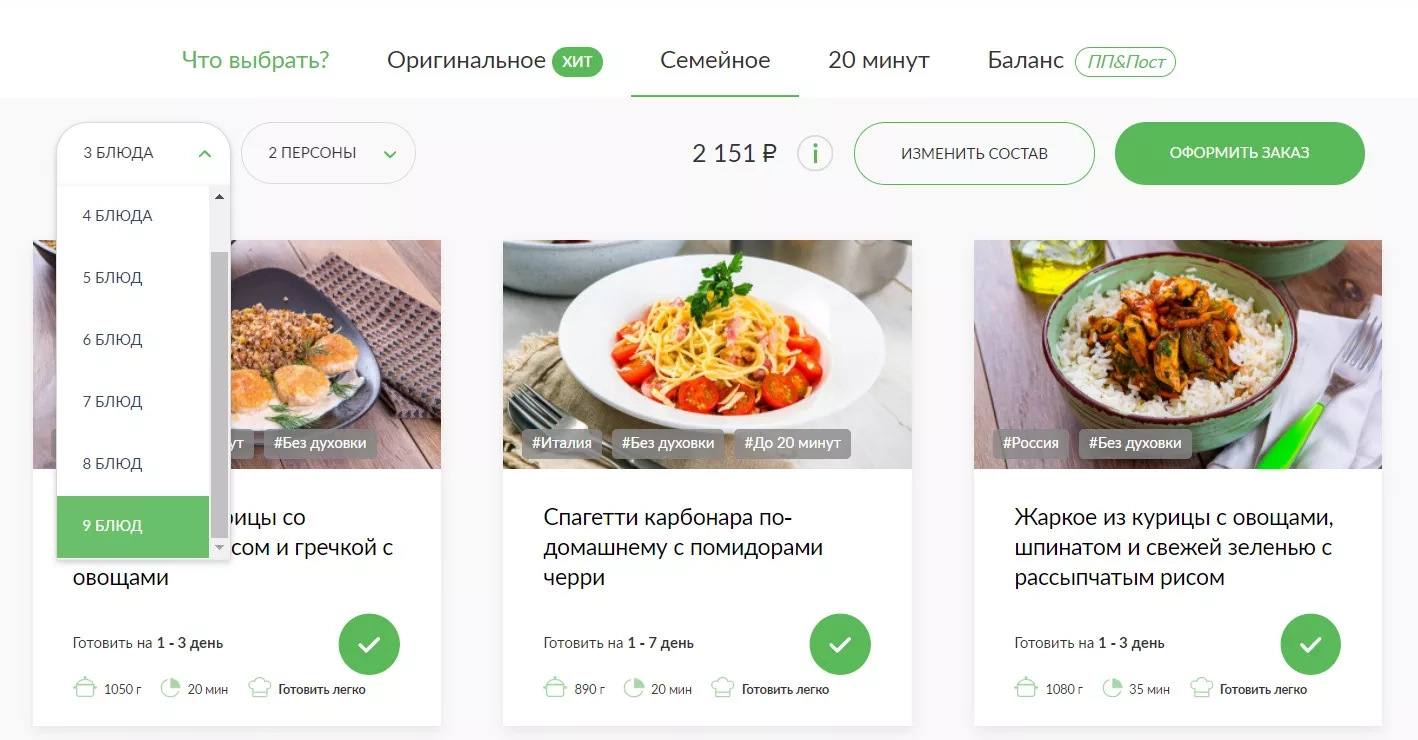Click the green info icon beside price

(x=815, y=154)
